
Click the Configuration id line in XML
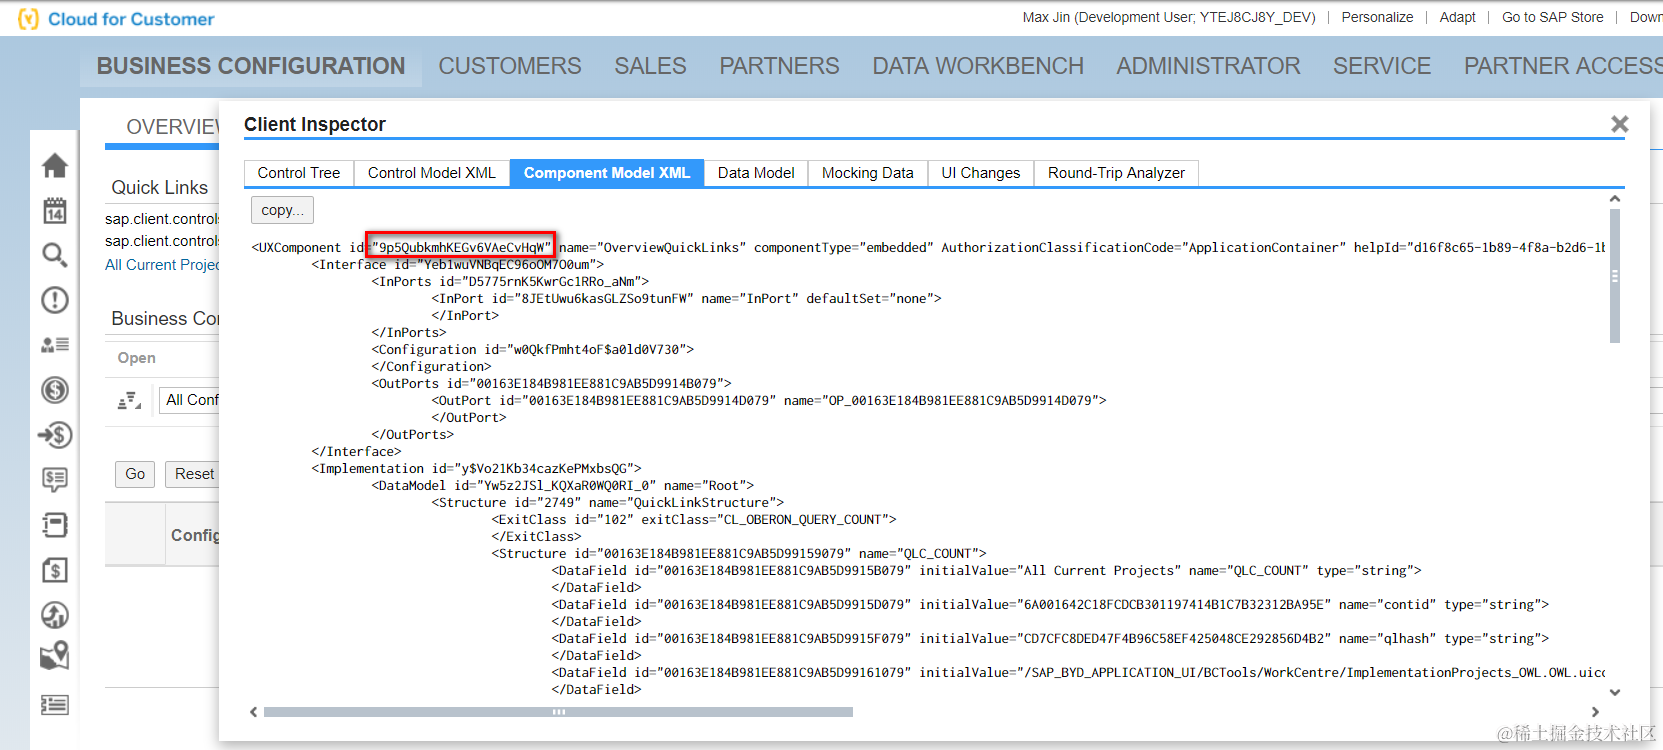pyautogui.click(x=533, y=349)
